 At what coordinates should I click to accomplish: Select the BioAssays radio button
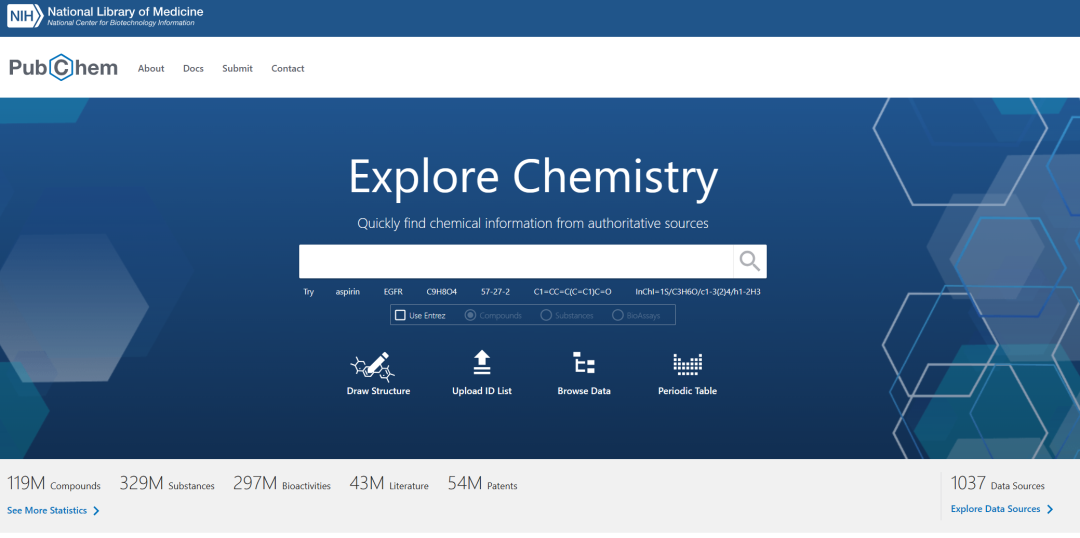[618, 315]
